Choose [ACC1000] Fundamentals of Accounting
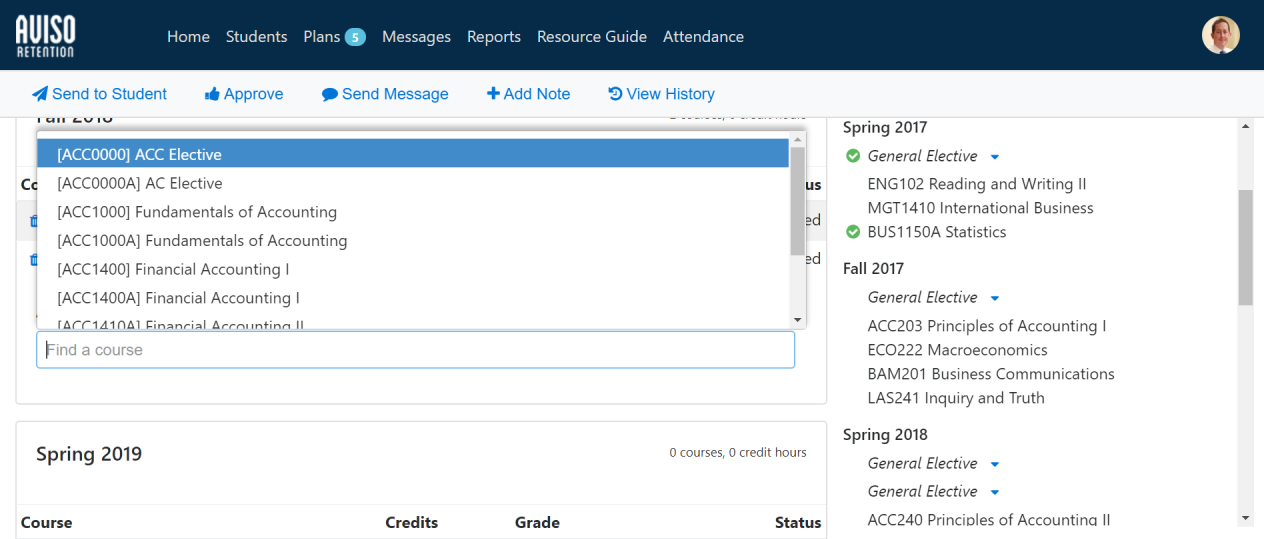 tap(413, 212)
